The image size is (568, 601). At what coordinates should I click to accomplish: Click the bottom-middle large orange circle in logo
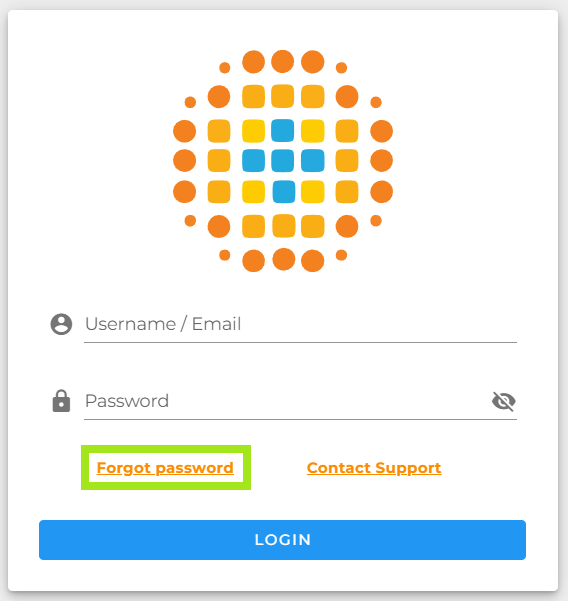coord(284,259)
